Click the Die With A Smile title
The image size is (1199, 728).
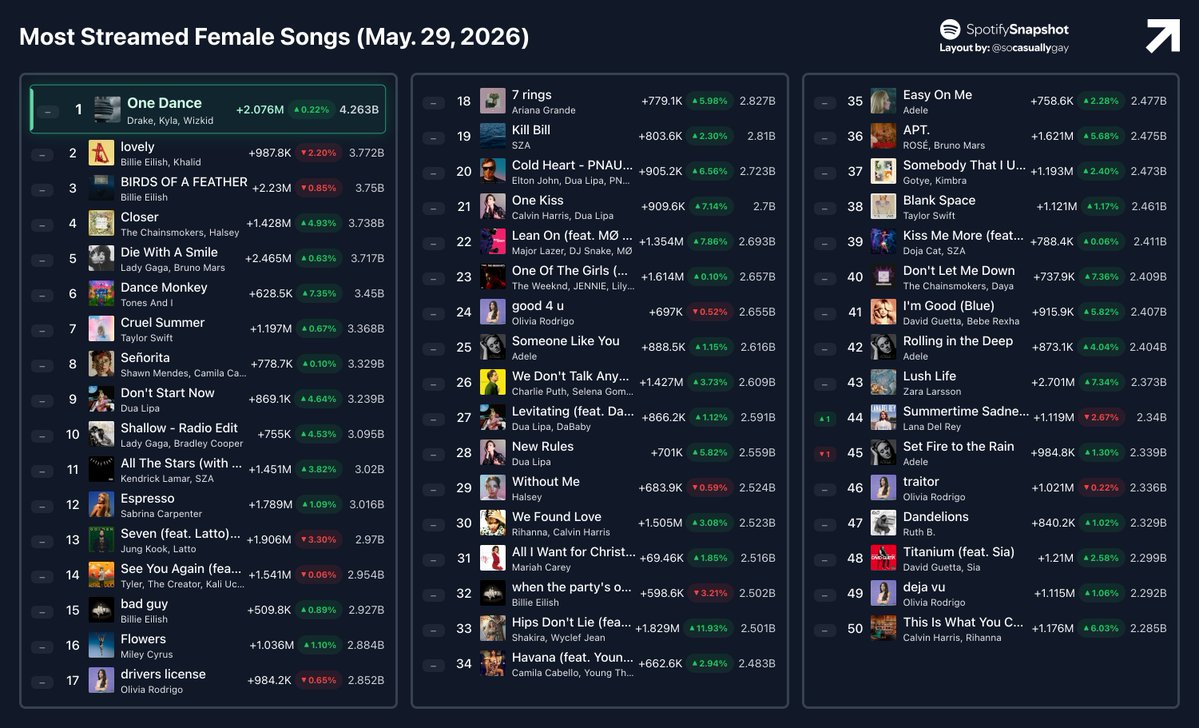click(169, 252)
